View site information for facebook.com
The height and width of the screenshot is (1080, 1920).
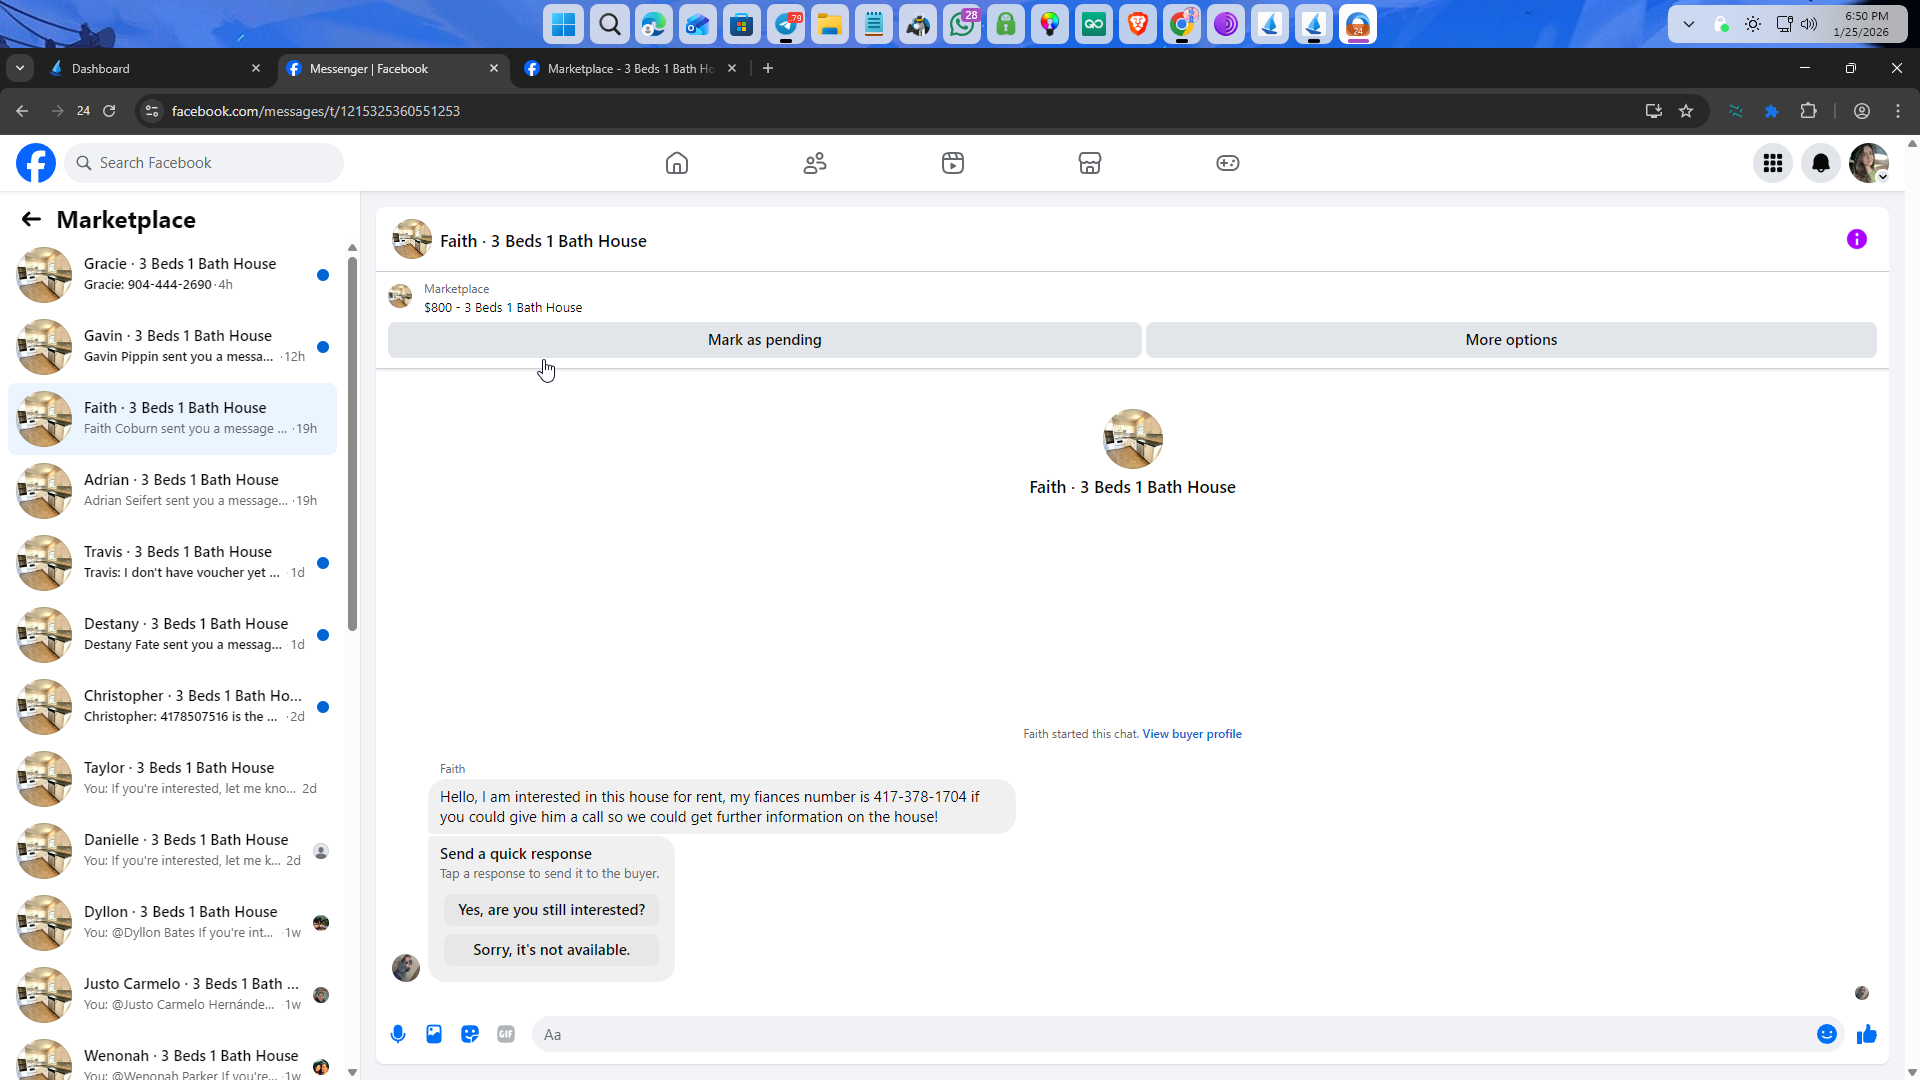point(152,111)
